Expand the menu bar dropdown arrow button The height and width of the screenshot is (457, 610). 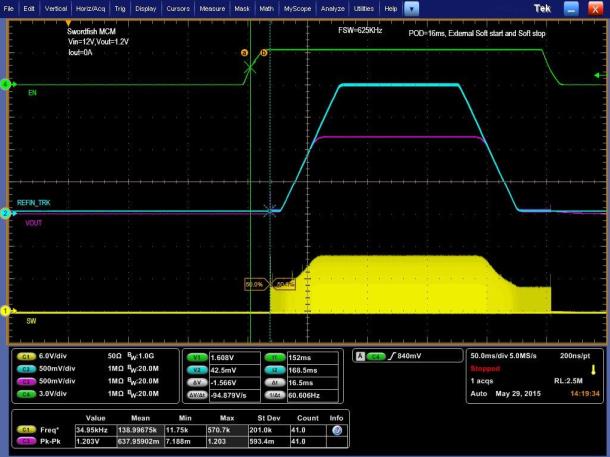(411, 9)
